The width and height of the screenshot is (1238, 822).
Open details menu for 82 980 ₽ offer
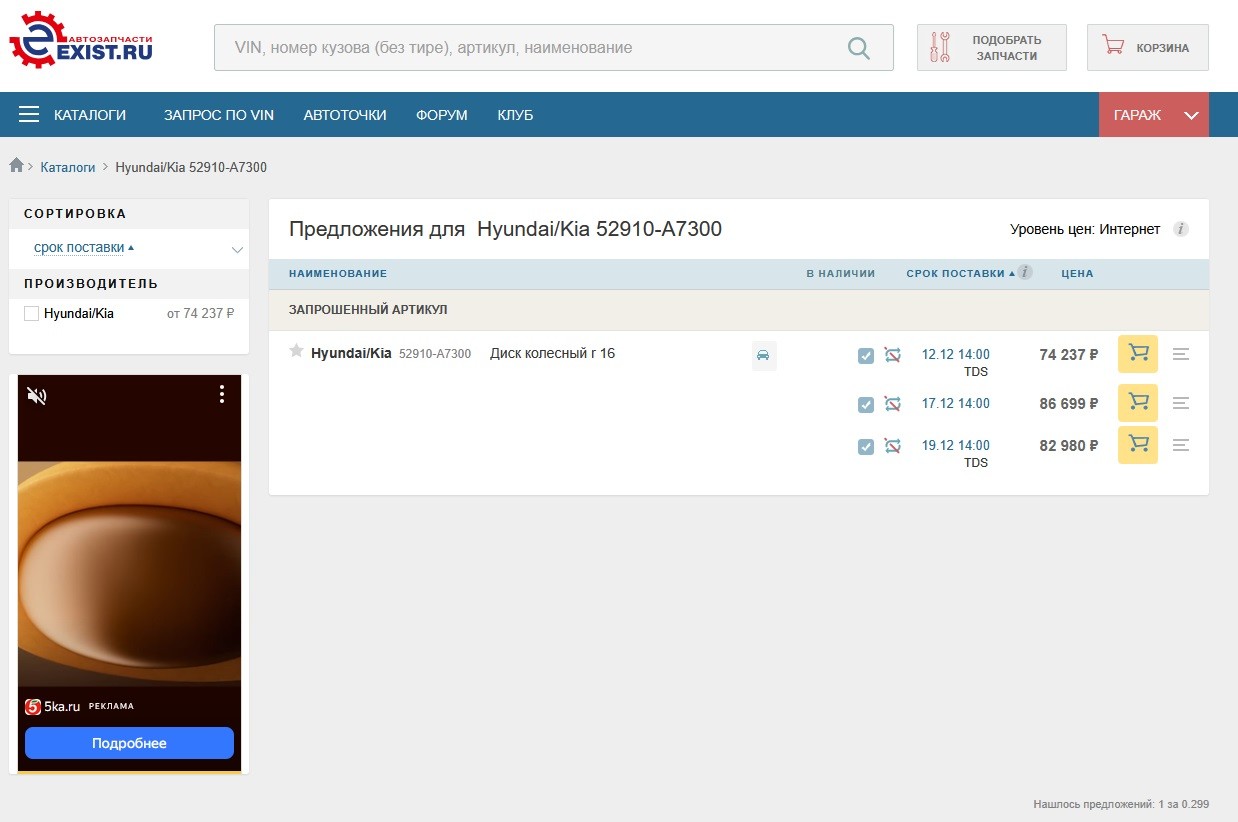click(1181, 445)
